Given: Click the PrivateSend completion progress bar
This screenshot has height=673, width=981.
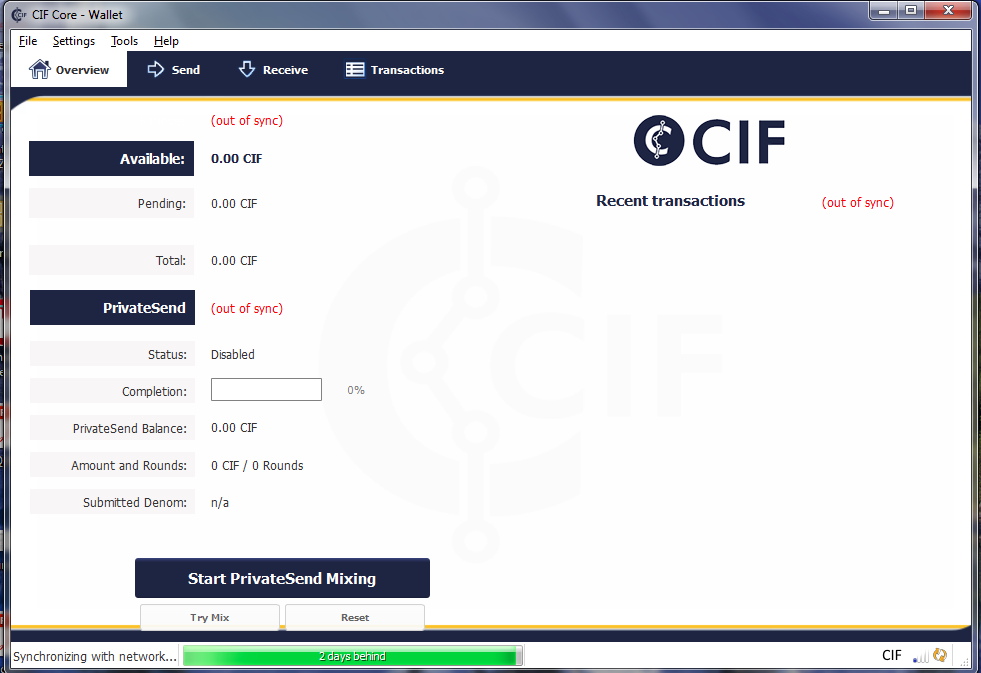Looking at the screenshot, I should [x=267, y=390].
